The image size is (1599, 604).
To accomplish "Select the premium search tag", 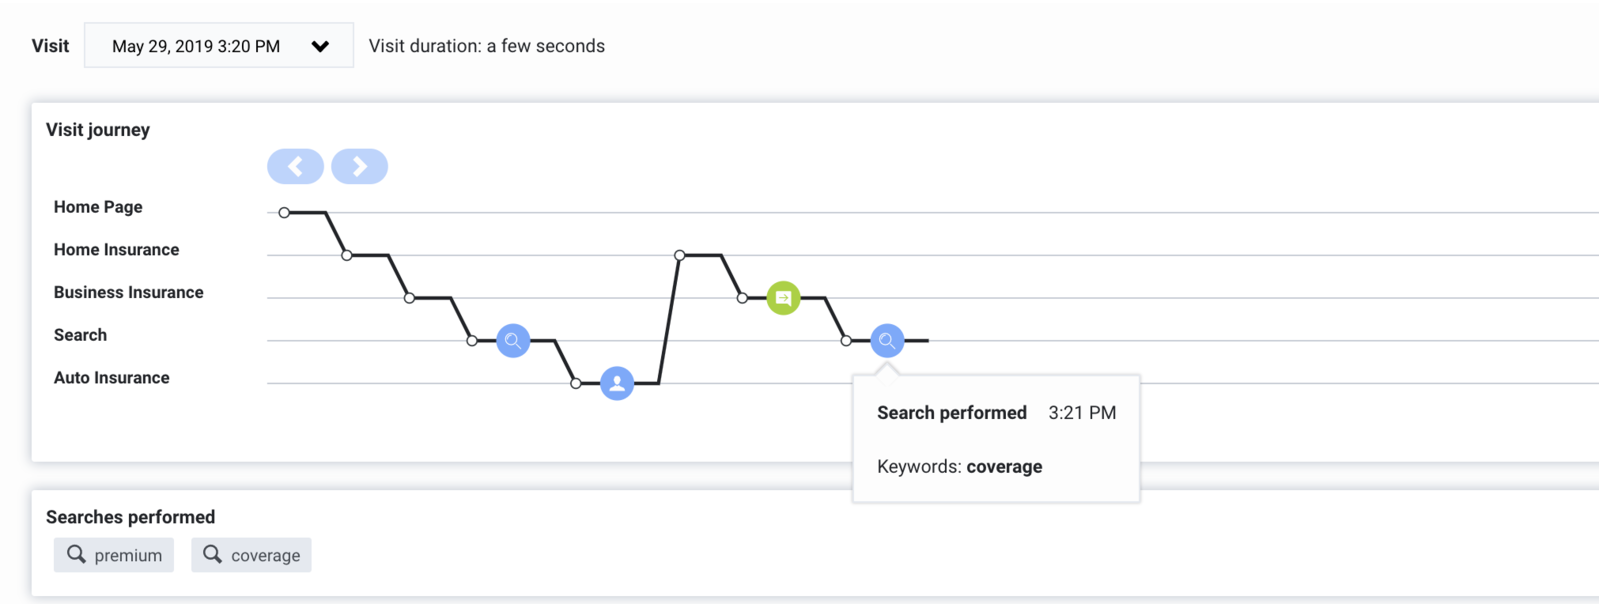I will pyautogui.click(x=114, y=555).
